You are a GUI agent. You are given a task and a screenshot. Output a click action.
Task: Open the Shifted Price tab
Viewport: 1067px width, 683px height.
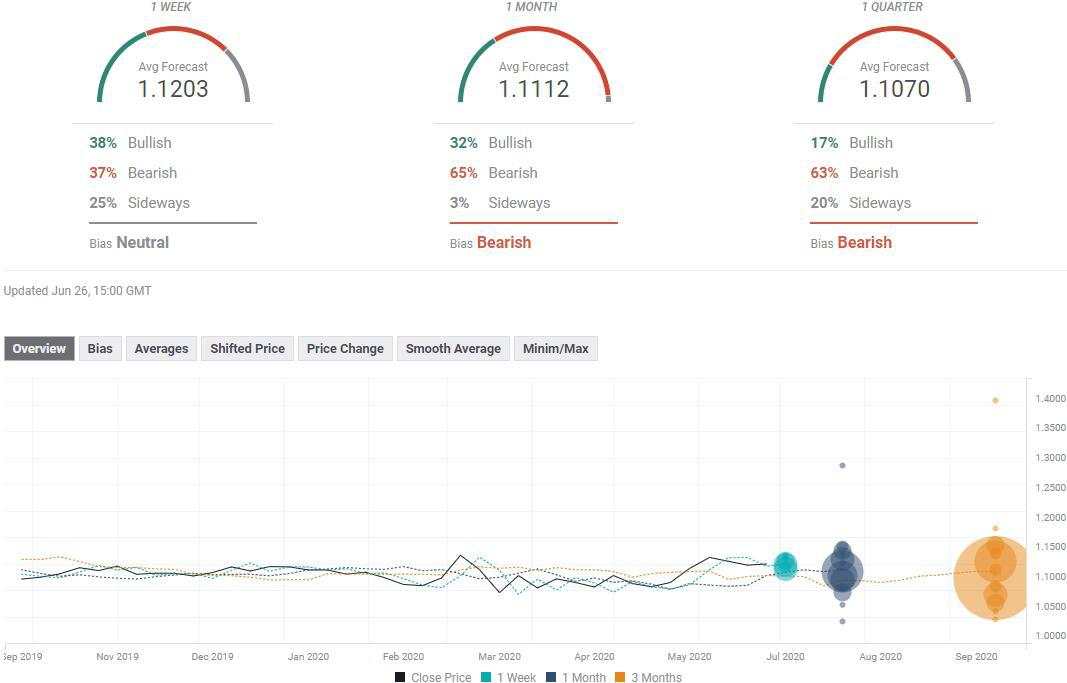(247, 348)
